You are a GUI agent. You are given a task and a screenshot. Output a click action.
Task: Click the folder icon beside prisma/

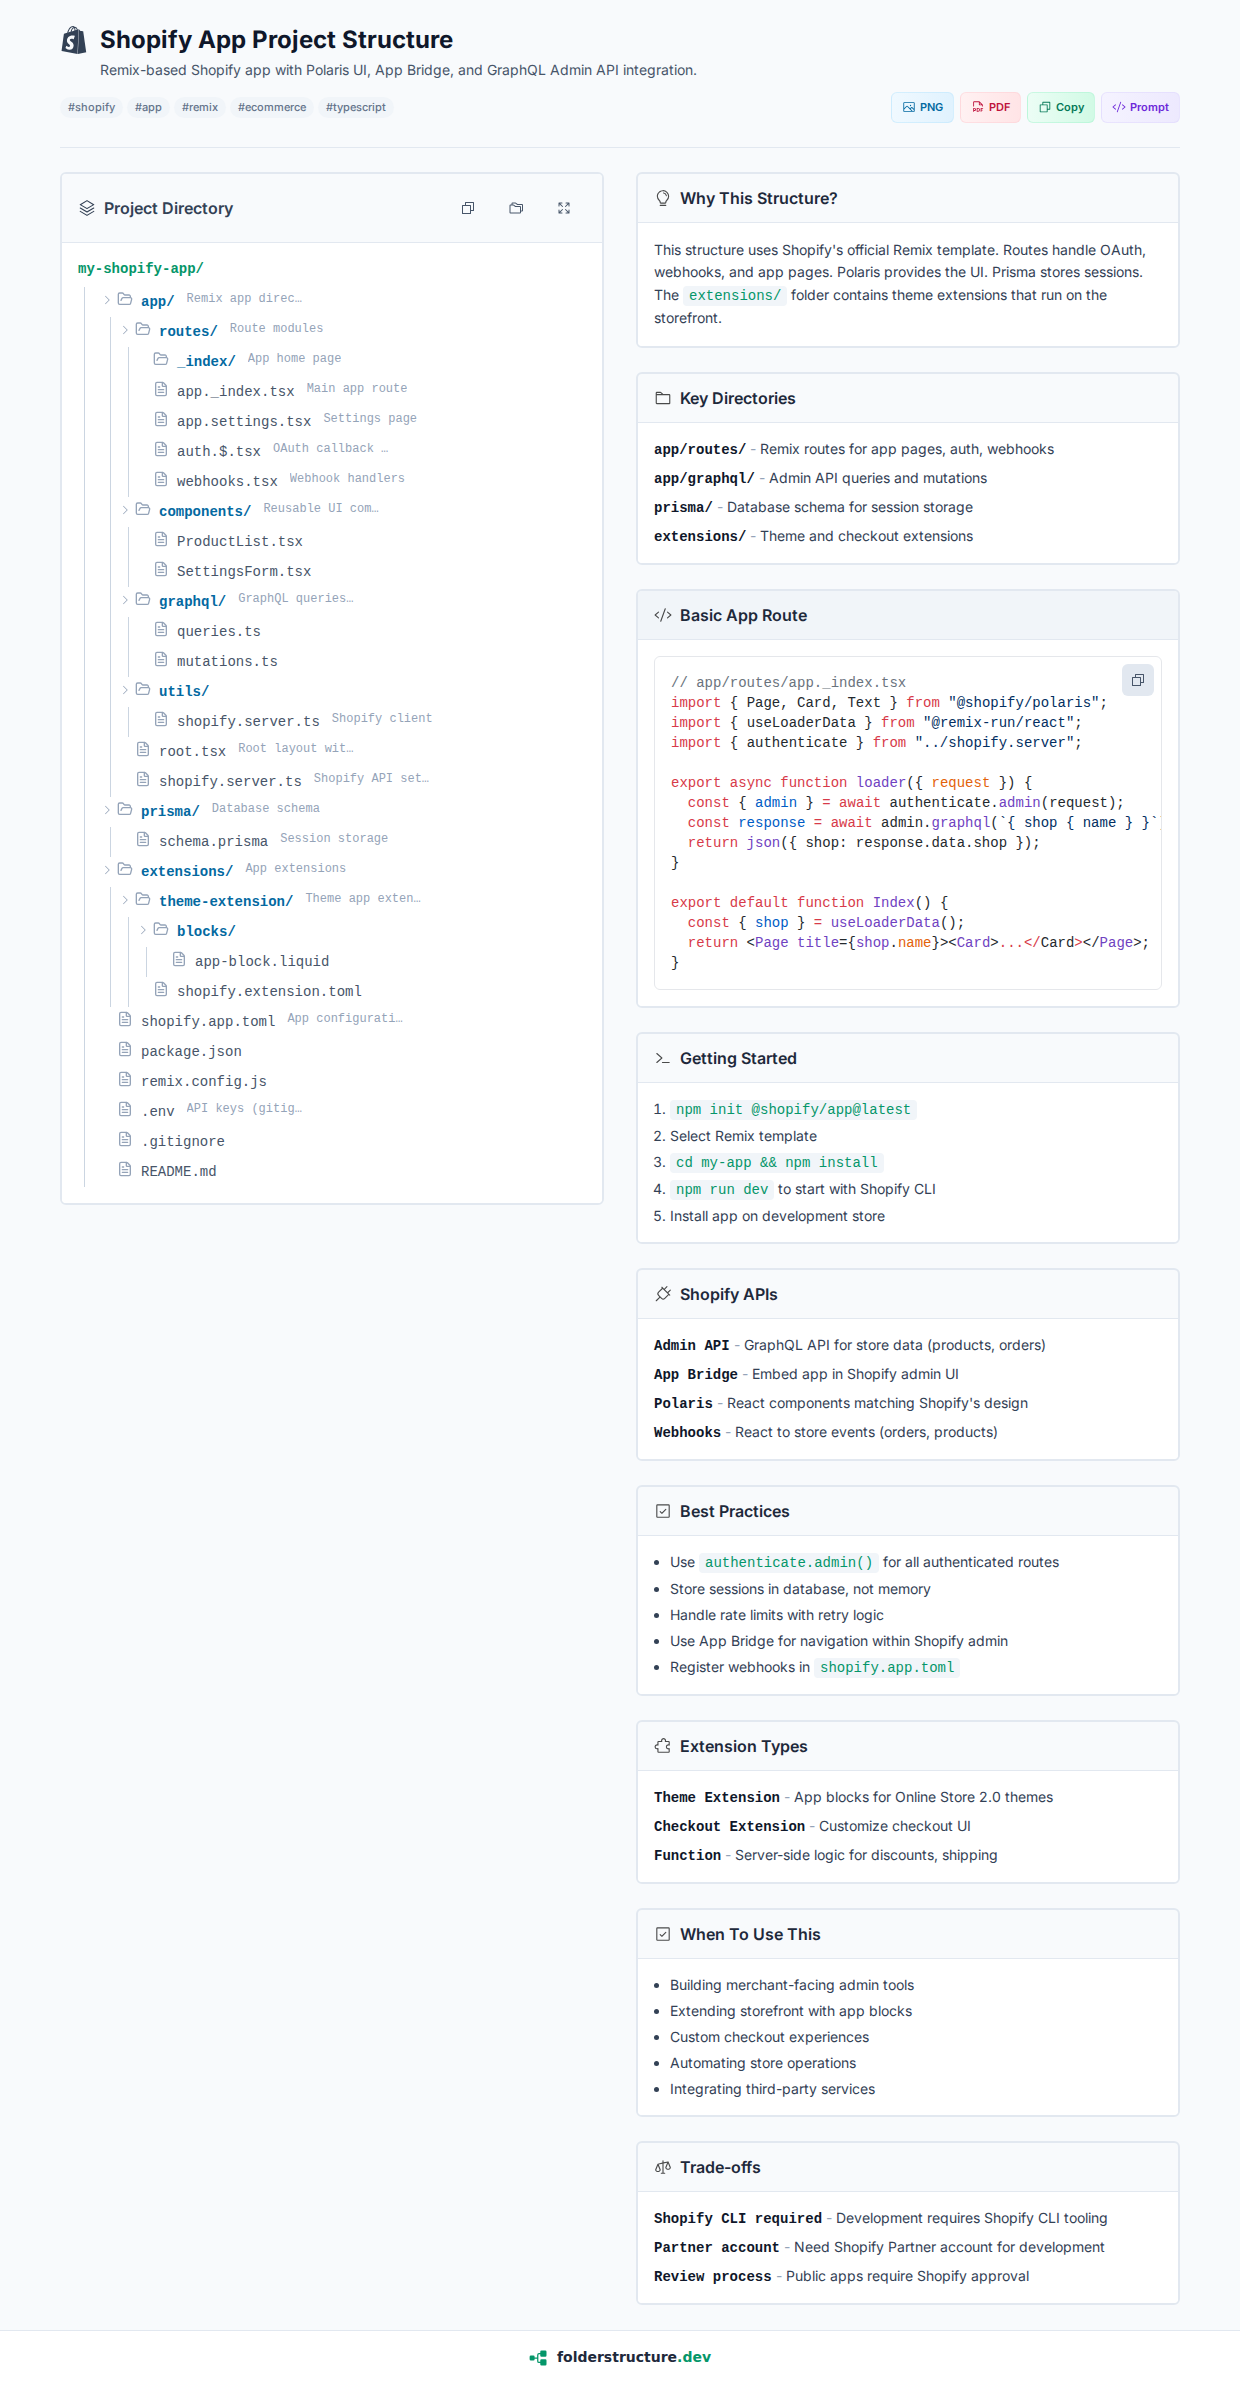point(125,809)
